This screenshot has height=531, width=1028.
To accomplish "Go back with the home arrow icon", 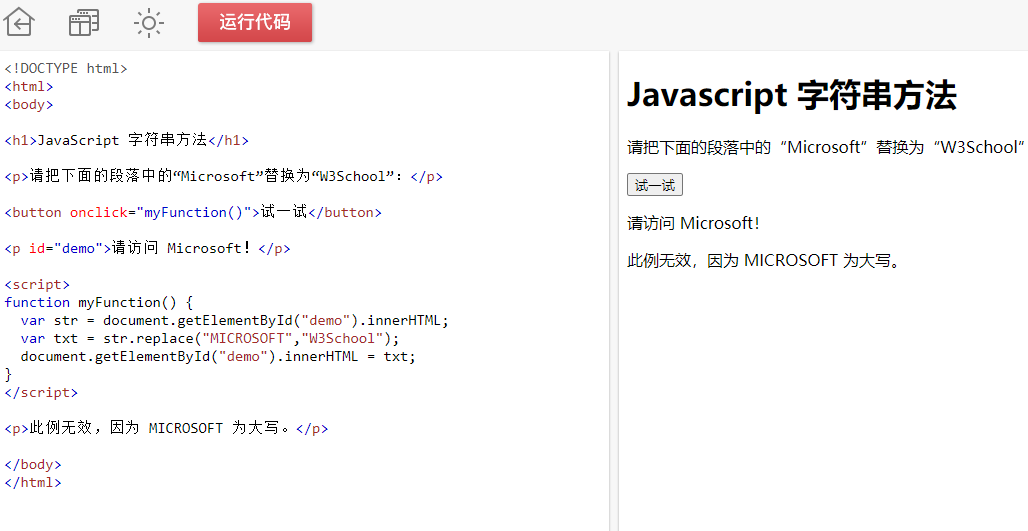I will (19, 22).
